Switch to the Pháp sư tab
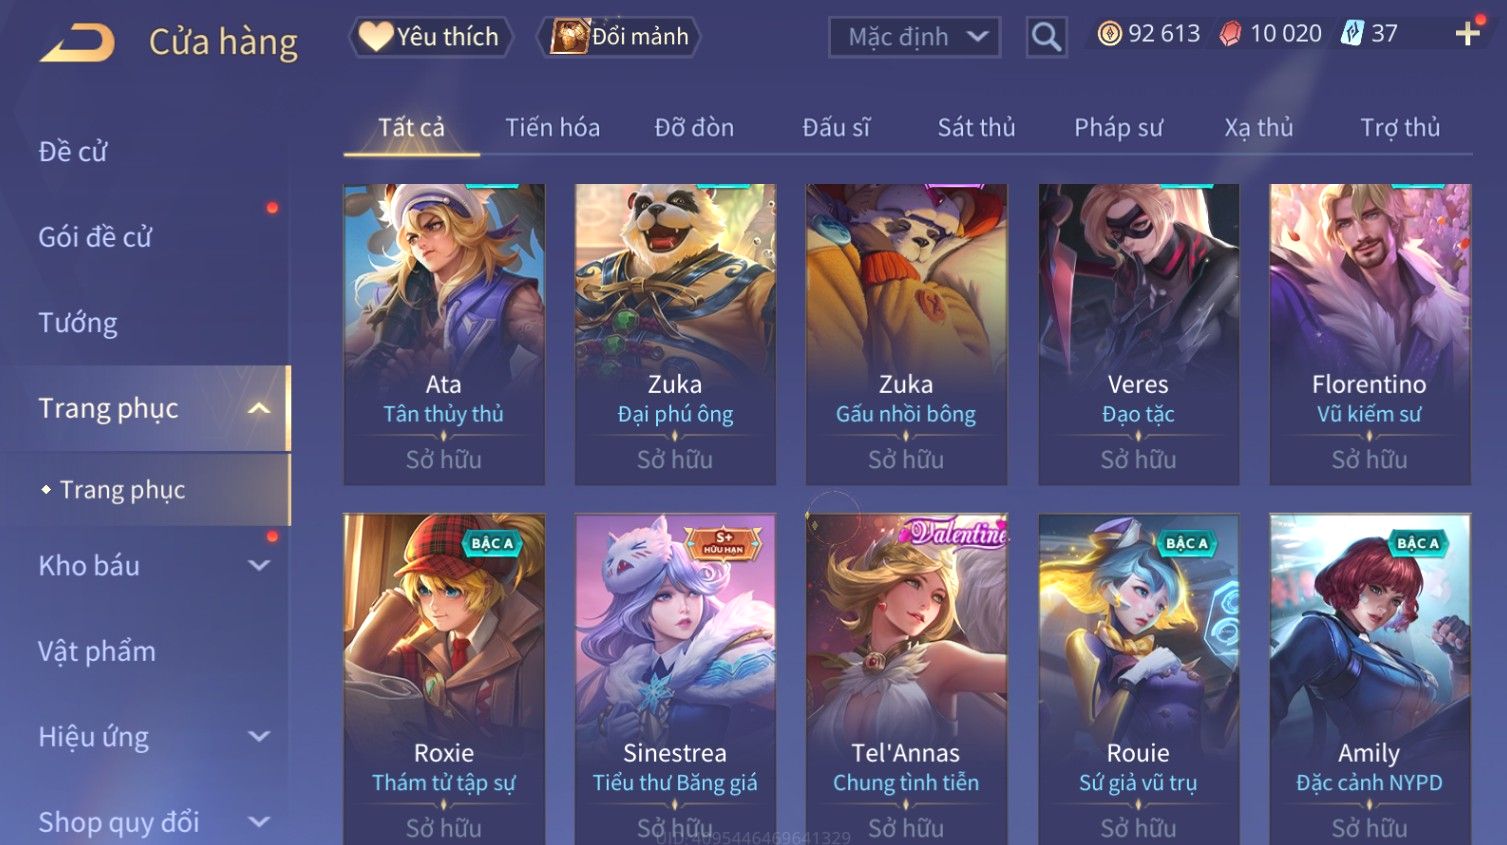 1118,127
